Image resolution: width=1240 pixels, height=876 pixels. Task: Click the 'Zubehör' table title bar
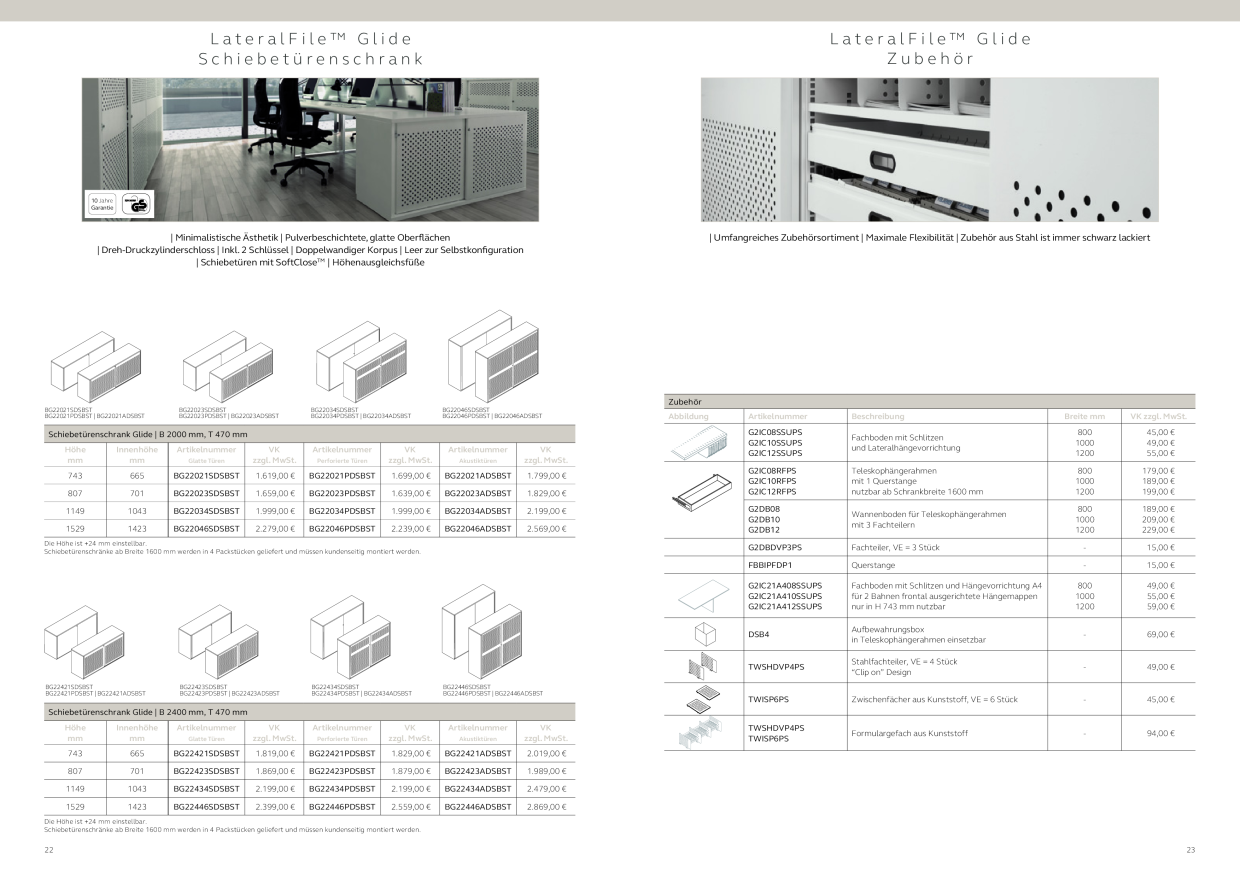point(930,401)
